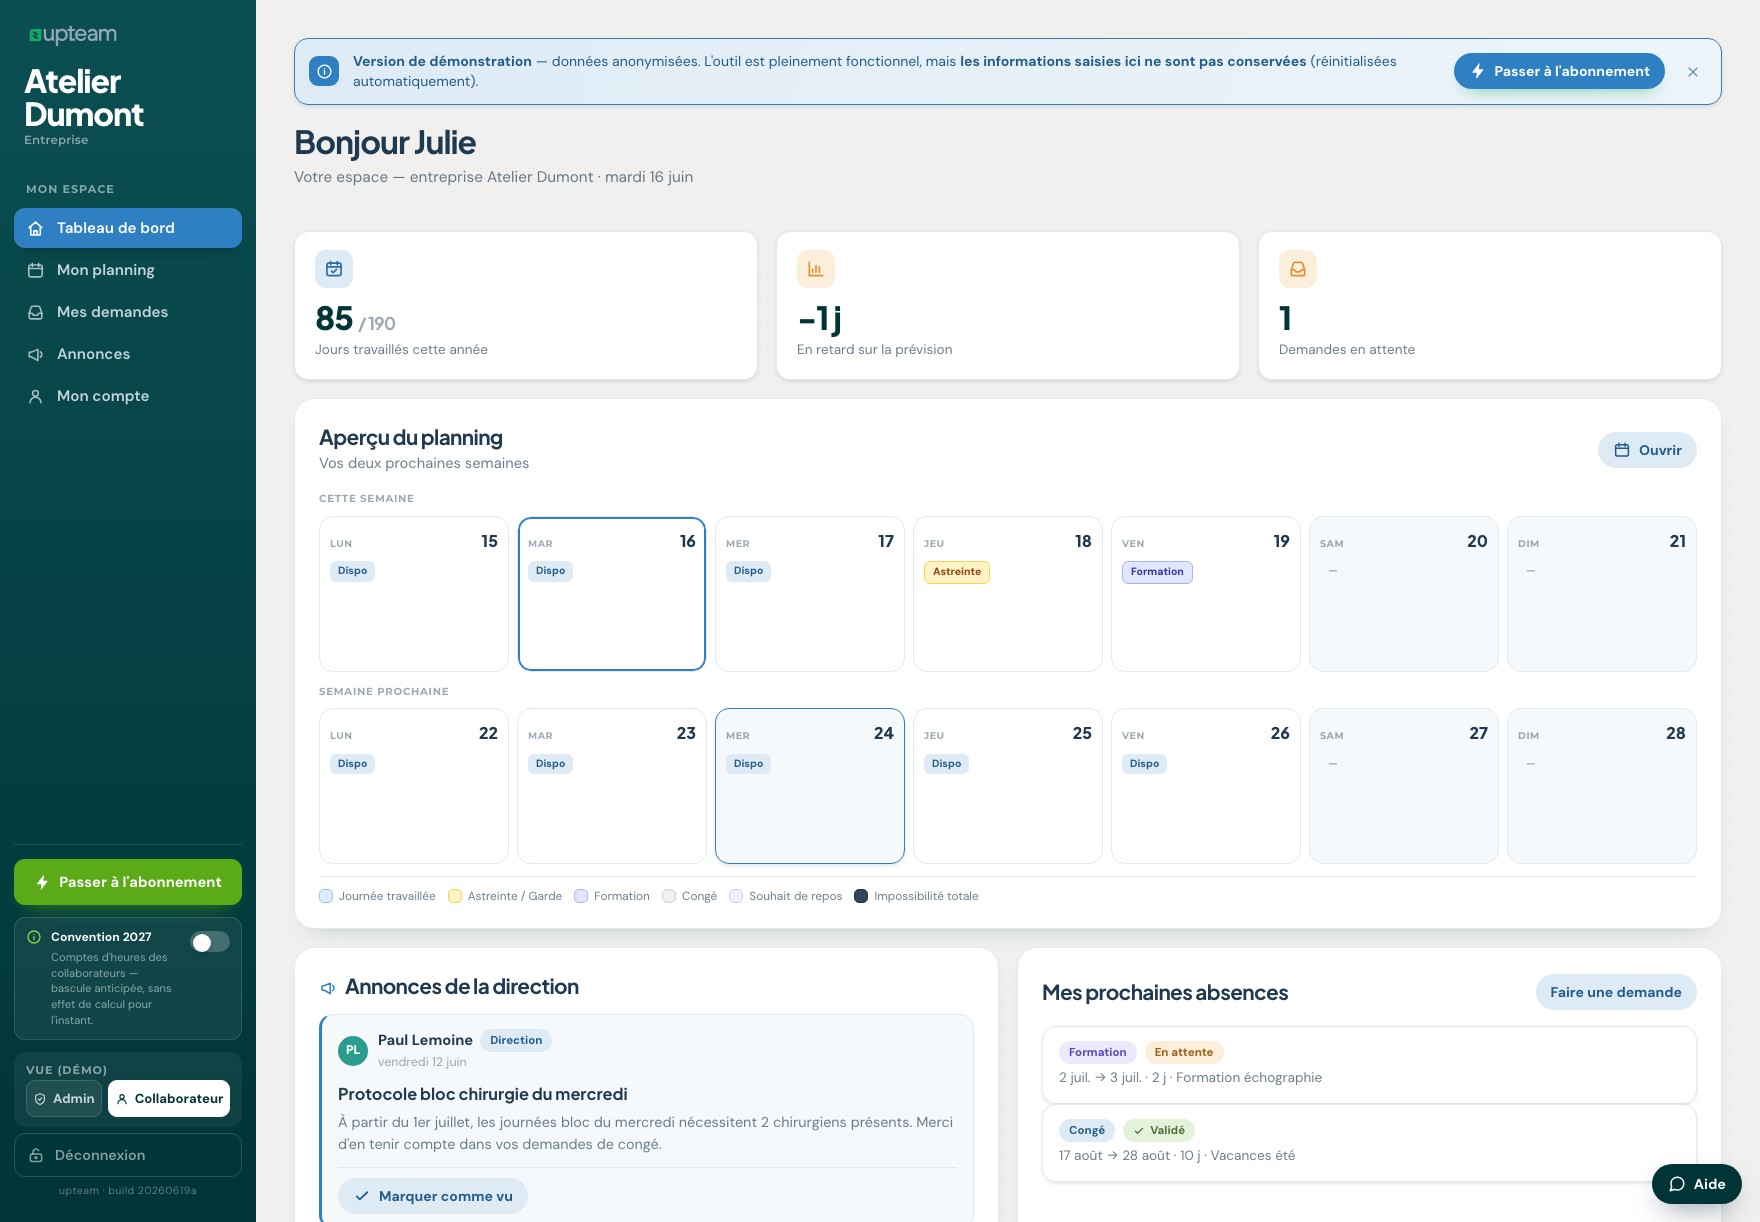Click green Passer à l'abonnement in sidebar
Screen dimensions: 1760x1222
tap(128, 882)
